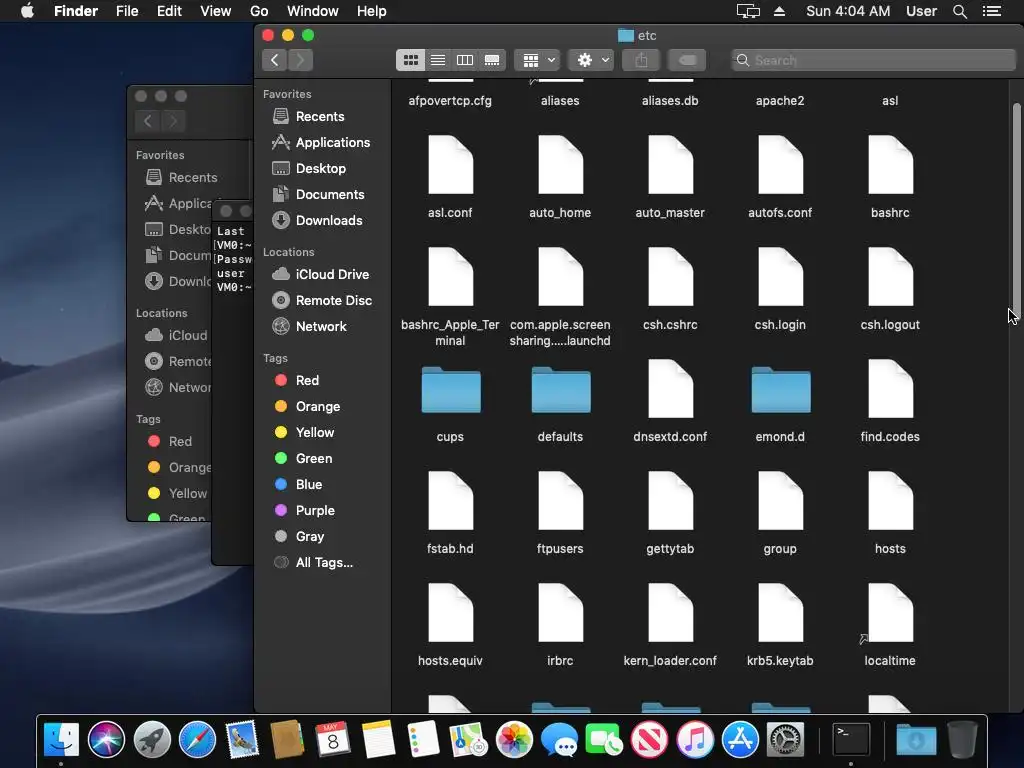Image resolution: width=1024 pixels, height=768 pixels.
Task: Open the Help menu
Action: click(372, 11)
